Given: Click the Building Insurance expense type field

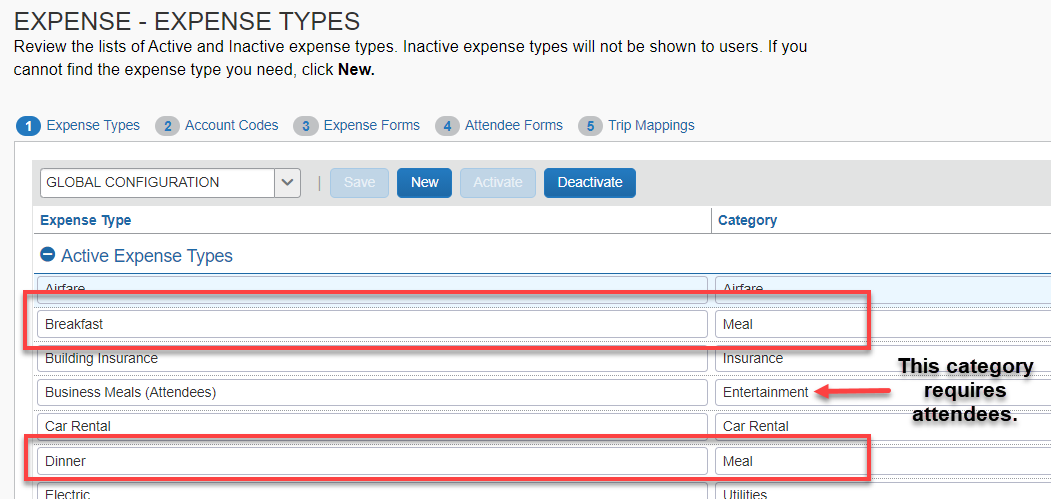Looking at the screenshot, I should click(x=372, y=358).
